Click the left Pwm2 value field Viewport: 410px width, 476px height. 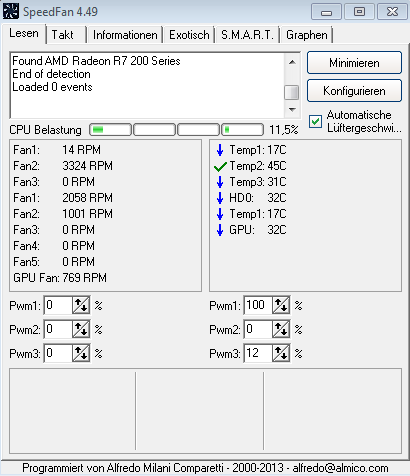point(58,329)
